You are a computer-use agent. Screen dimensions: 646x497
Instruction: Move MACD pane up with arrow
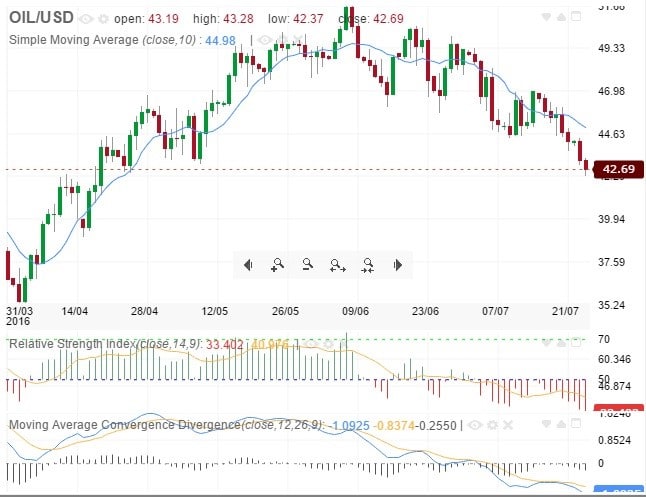pyautogui.click(x=560, y=425)
